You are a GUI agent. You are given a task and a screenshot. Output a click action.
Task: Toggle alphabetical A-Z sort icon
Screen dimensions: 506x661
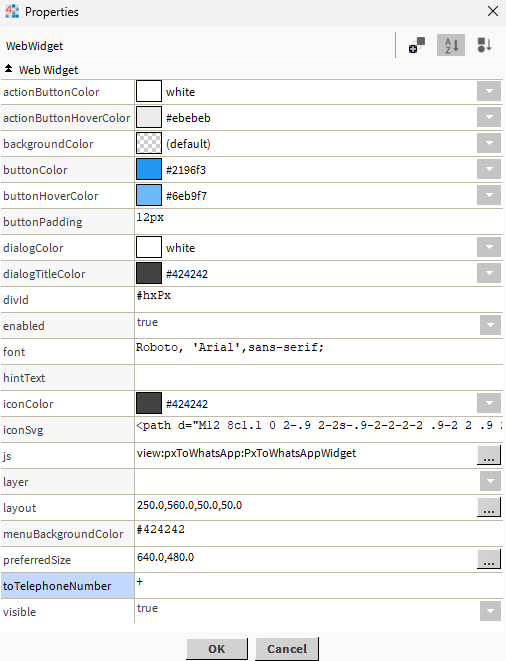pyautogui.click(x=451, y=45)
